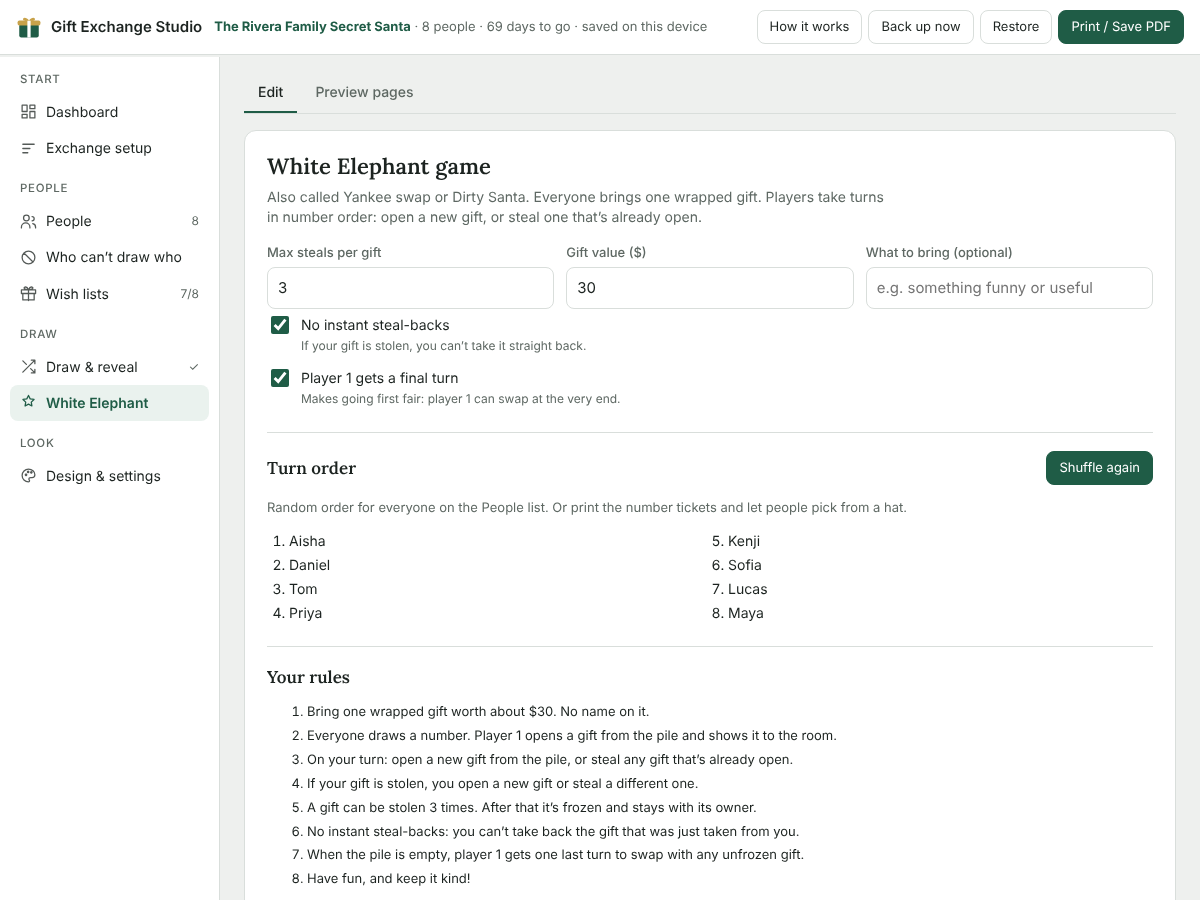Click the Design & settings palette icon
The height and width of the screenshot is (900, 1200).
point(28,476)
